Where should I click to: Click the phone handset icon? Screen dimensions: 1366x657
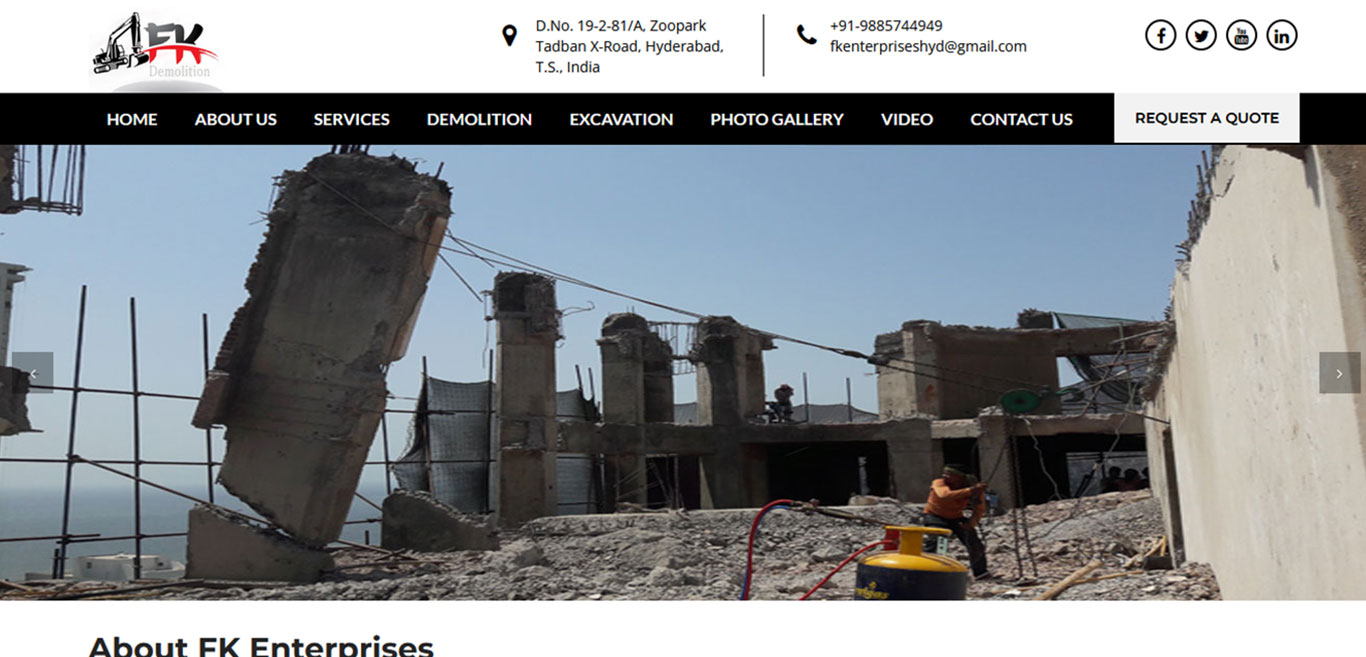click(806, 35)
